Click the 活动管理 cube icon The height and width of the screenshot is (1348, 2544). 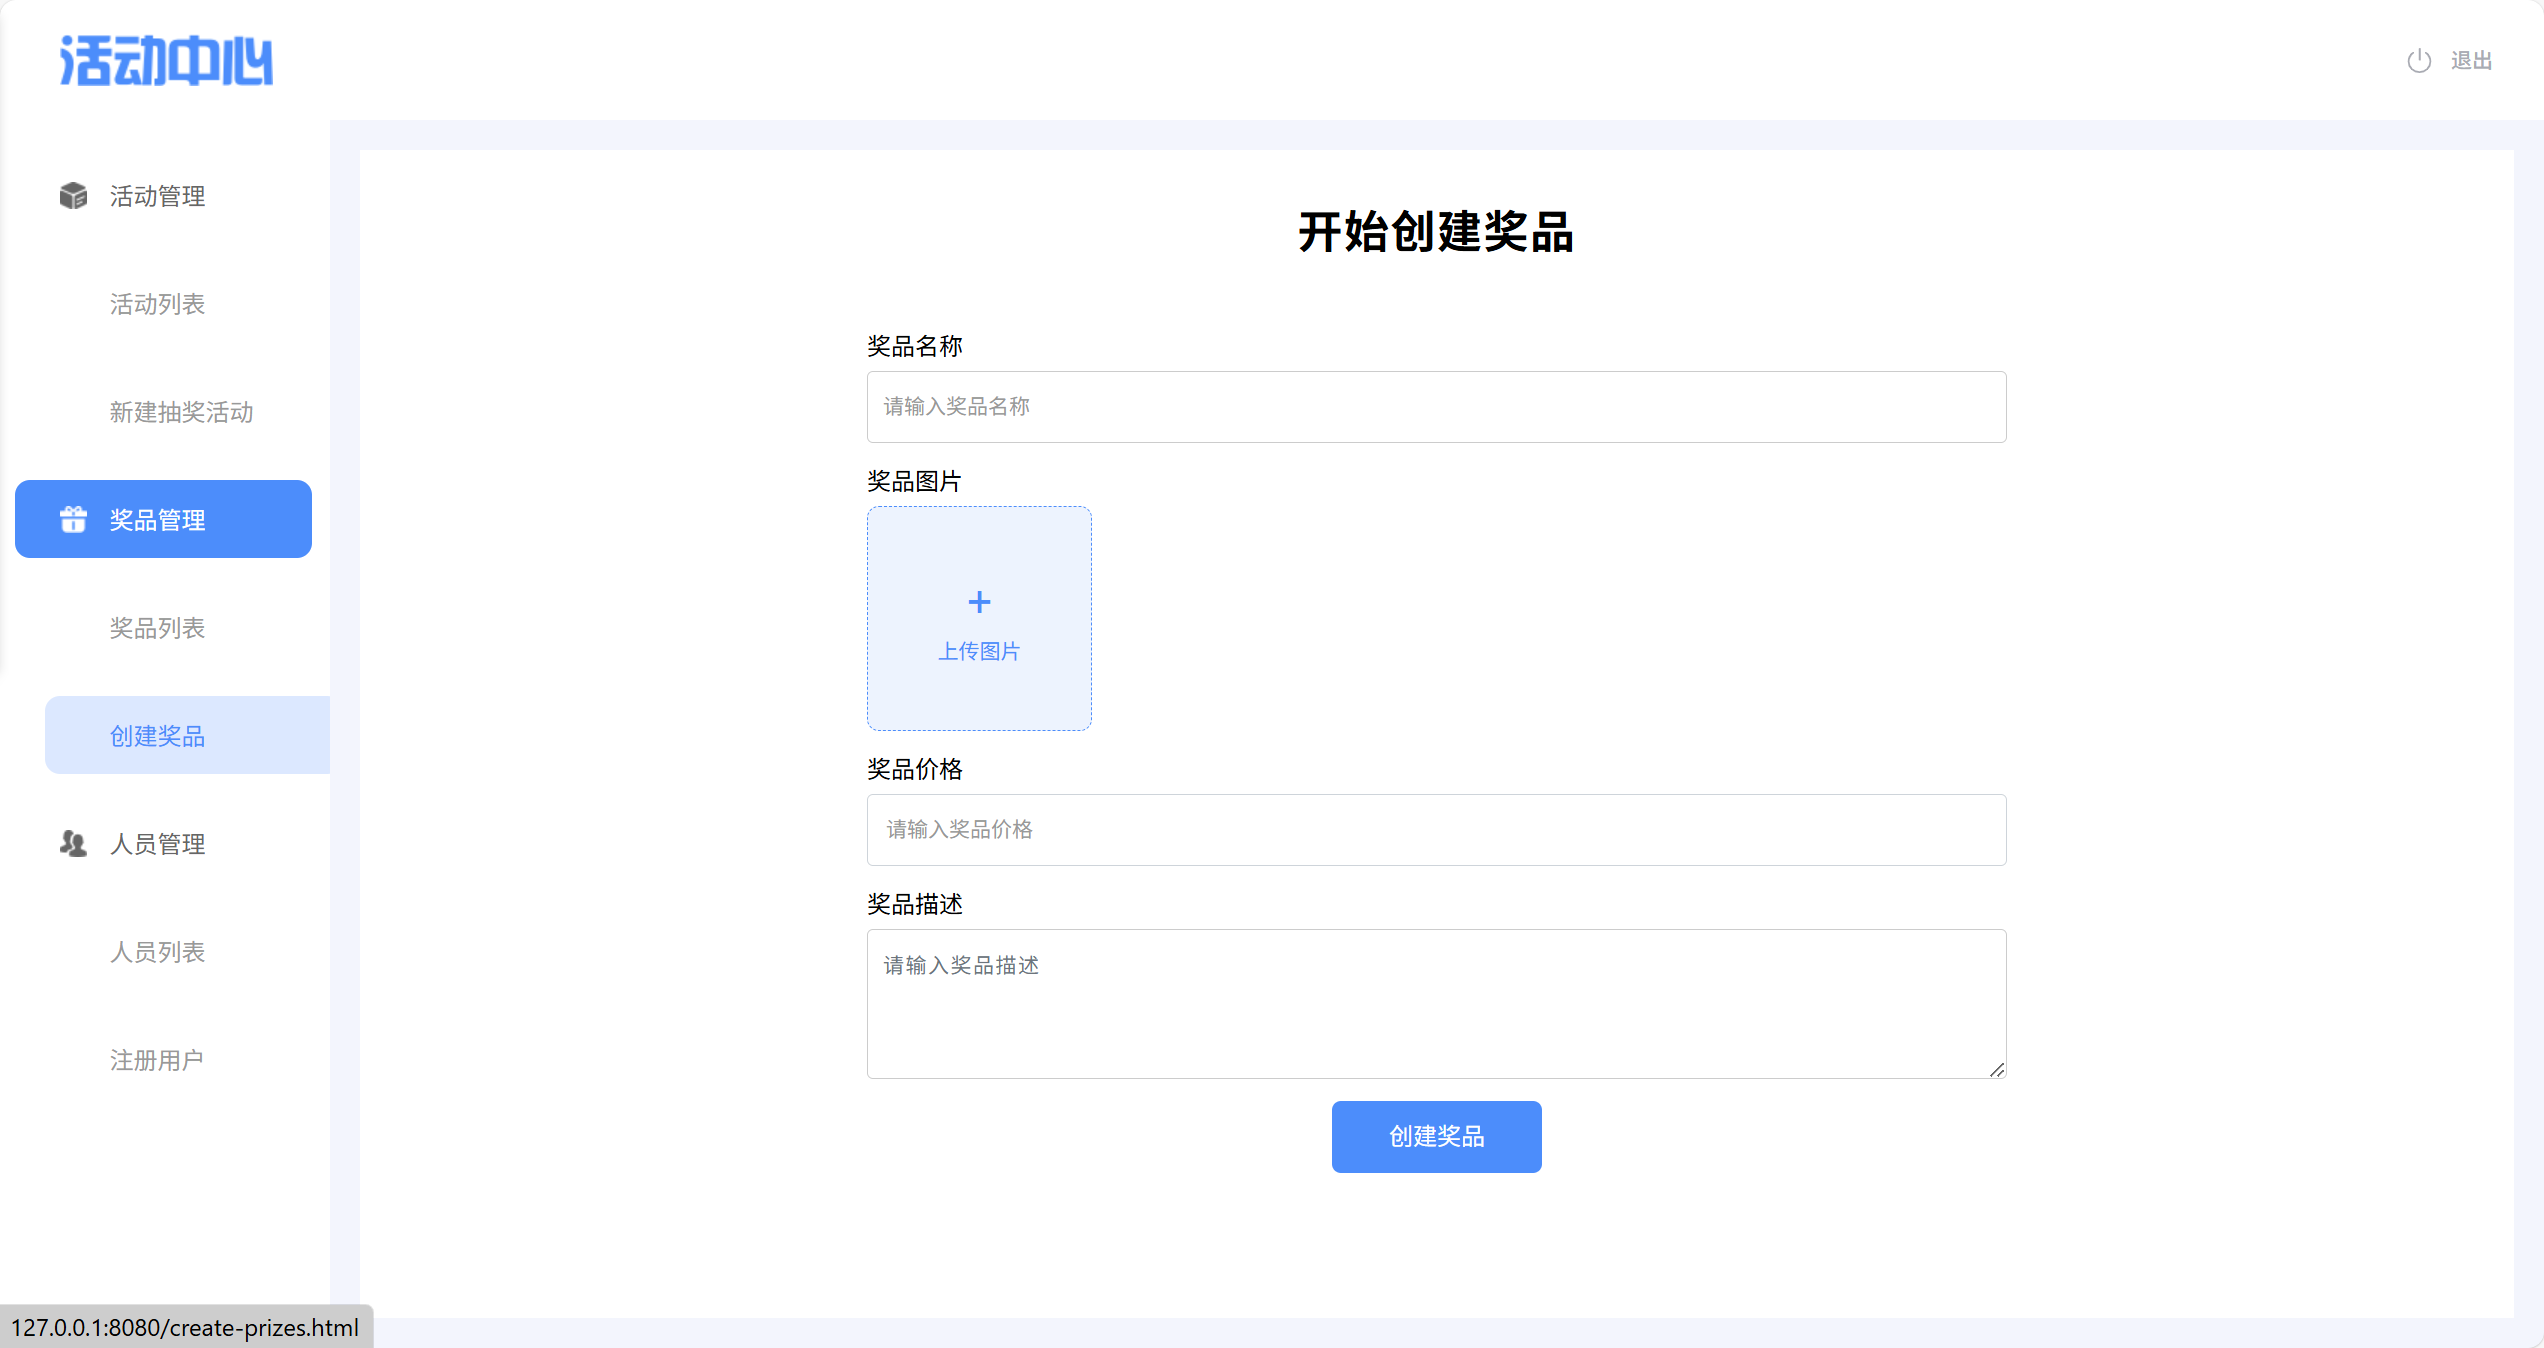(73, 196)
